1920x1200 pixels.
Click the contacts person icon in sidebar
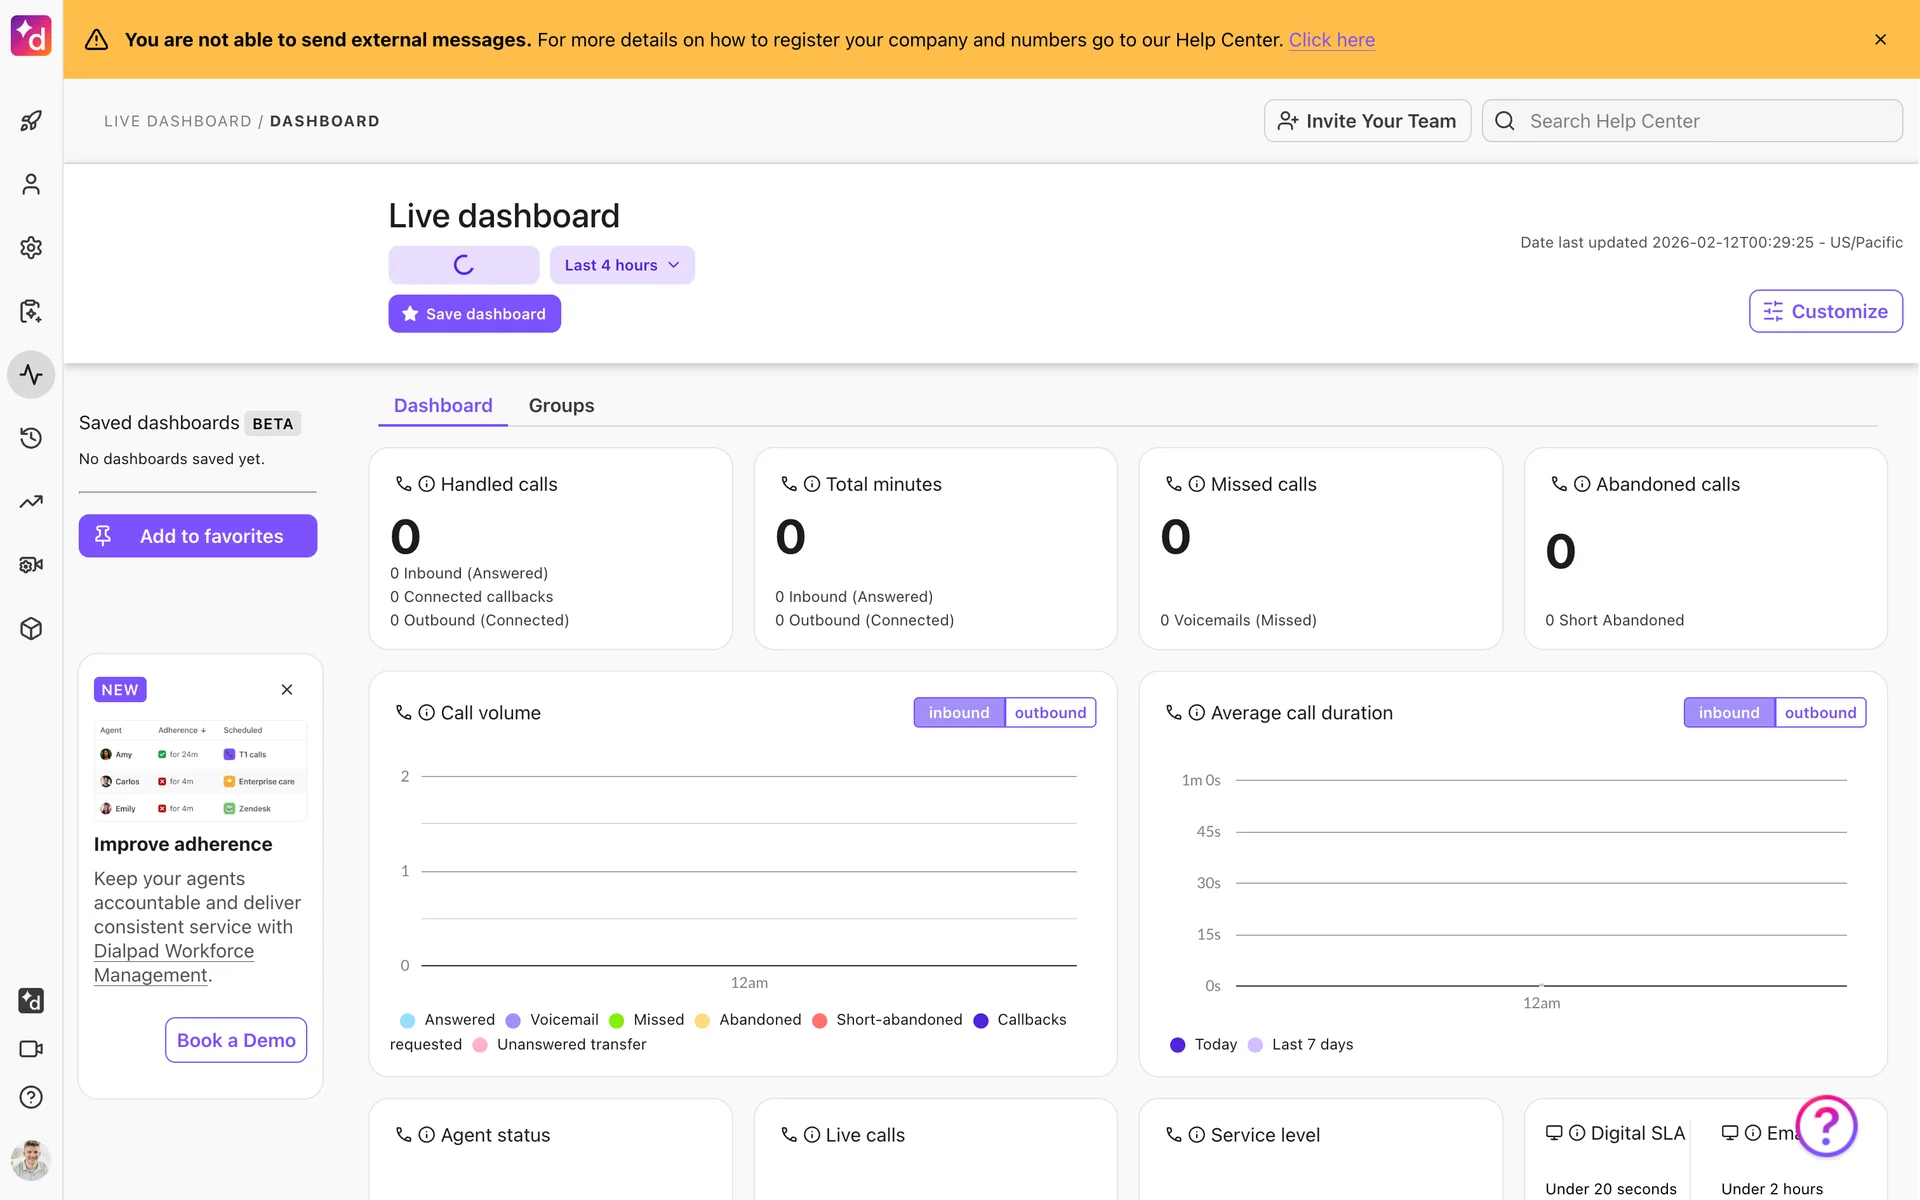click(31, 184)
